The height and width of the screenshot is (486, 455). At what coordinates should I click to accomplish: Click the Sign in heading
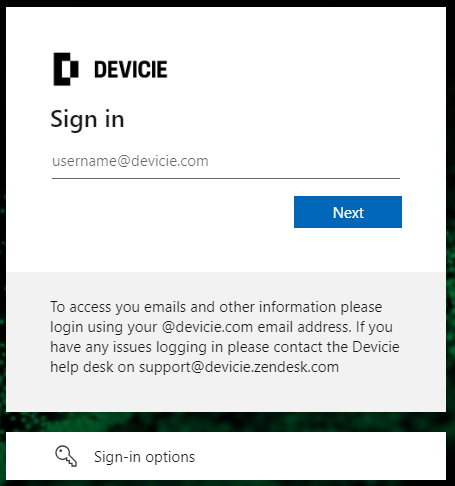[87, 119]
